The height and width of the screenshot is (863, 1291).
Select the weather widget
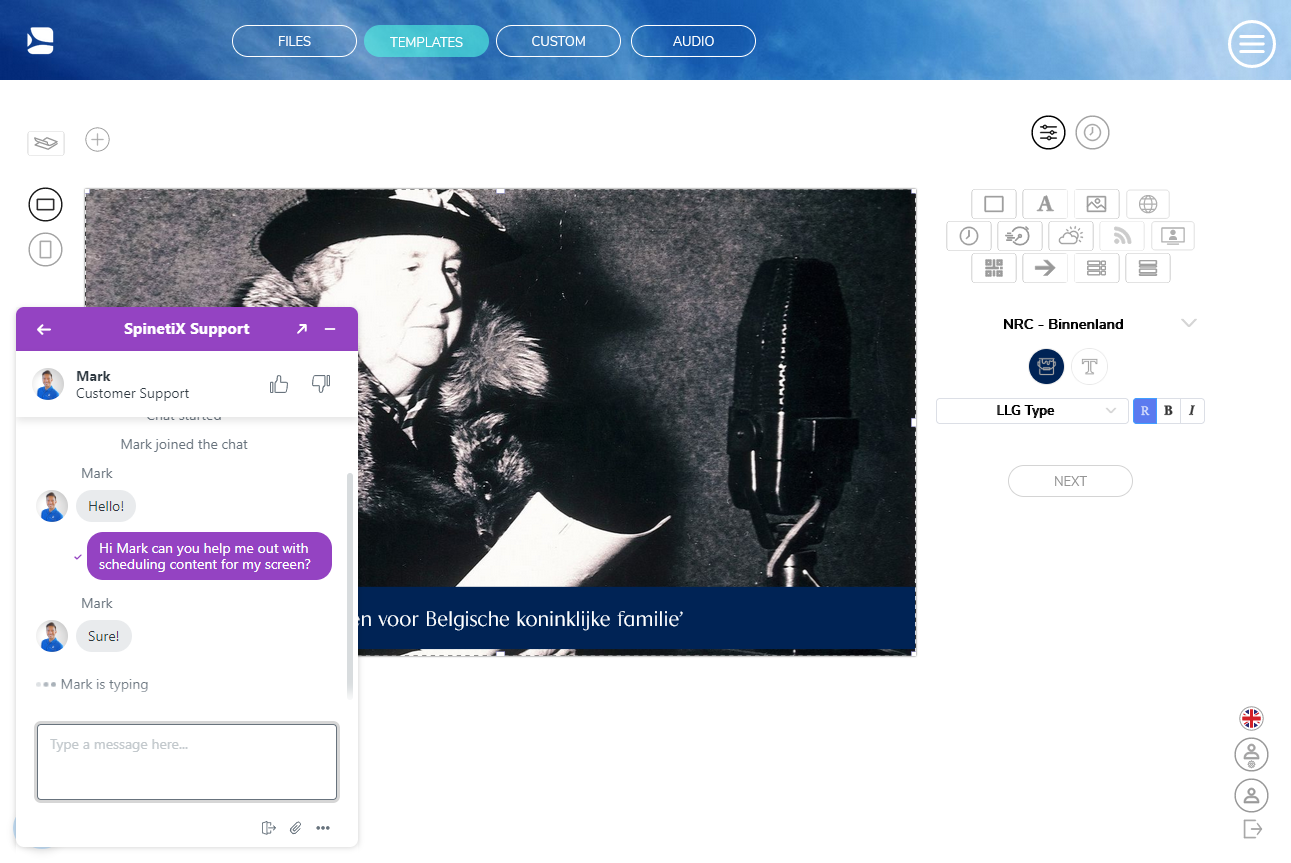pyautogui.click(x=1071, y=236)
